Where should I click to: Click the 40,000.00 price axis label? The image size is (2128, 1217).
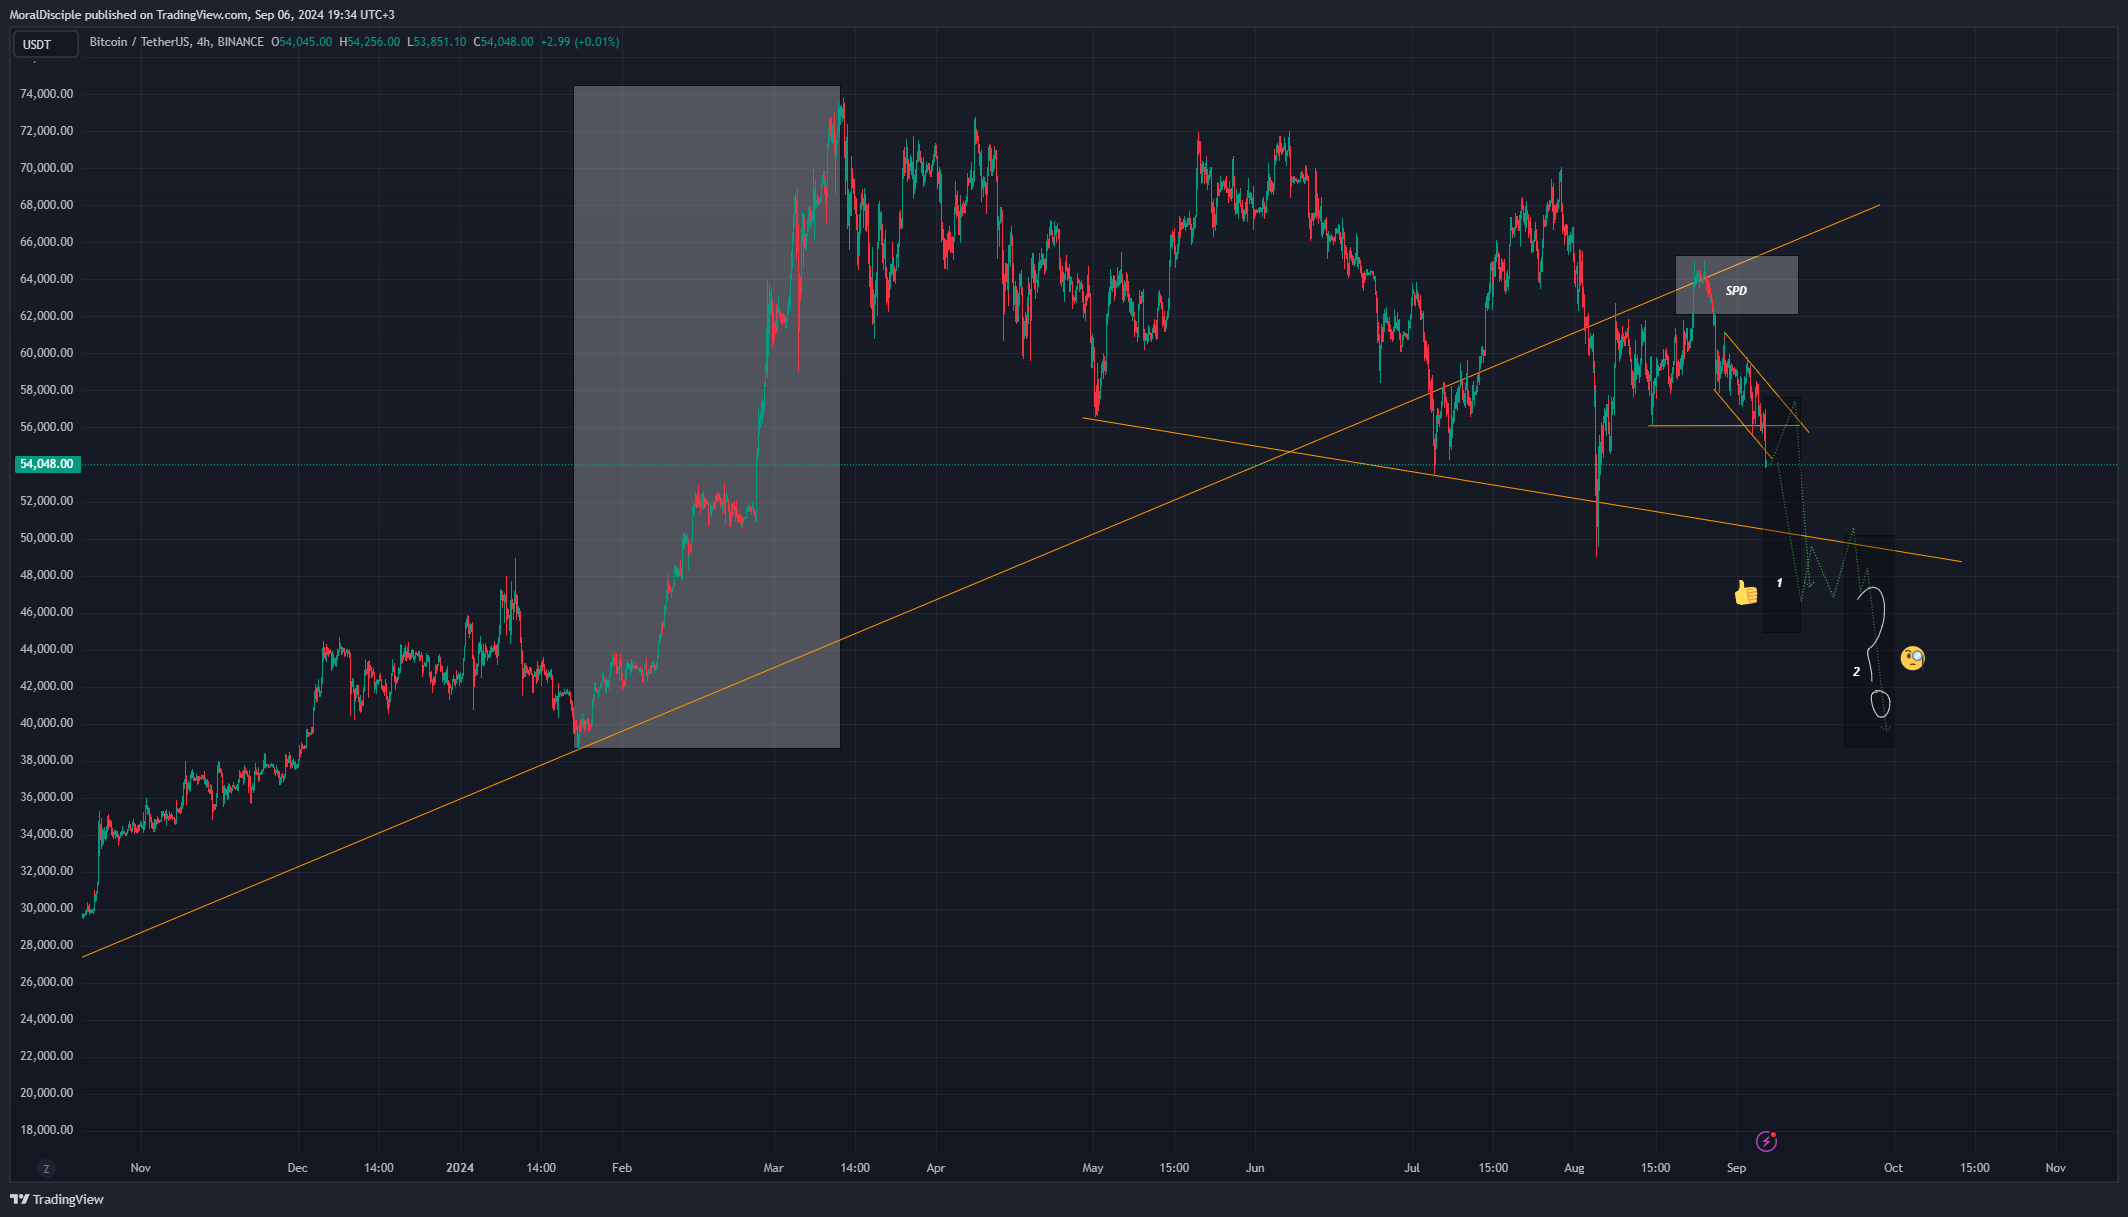click(x=47, y=723)
